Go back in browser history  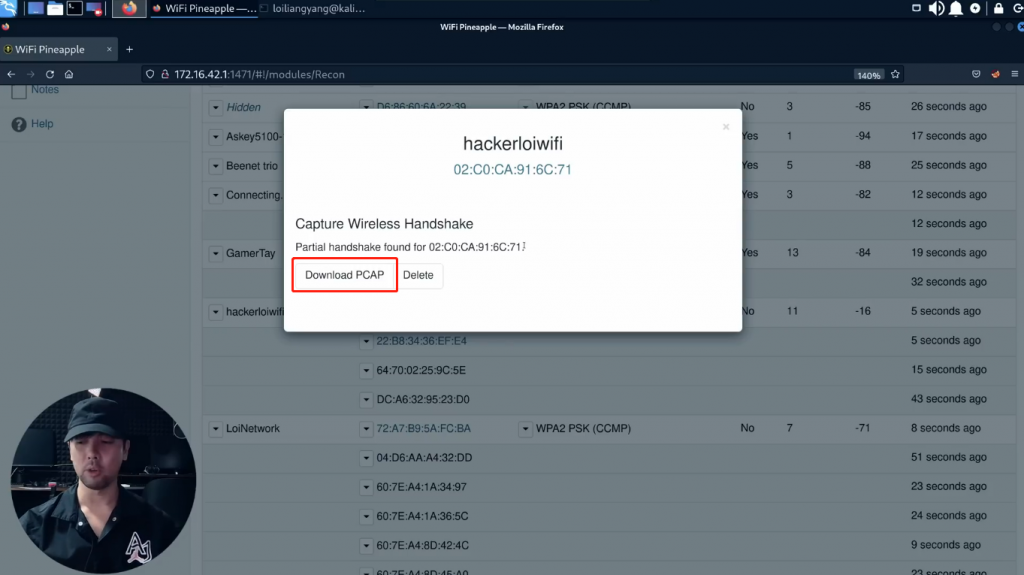tap(11, 74)
